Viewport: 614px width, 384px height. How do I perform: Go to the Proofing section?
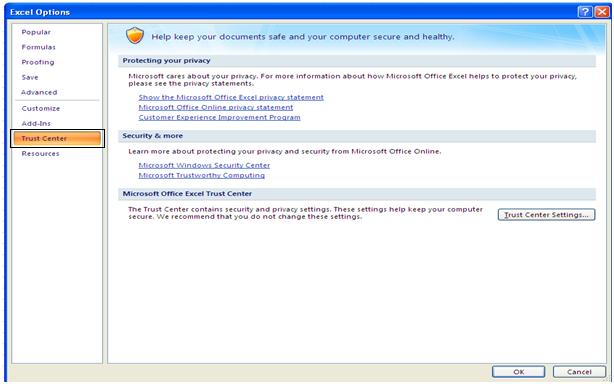(x=38, y=62)
